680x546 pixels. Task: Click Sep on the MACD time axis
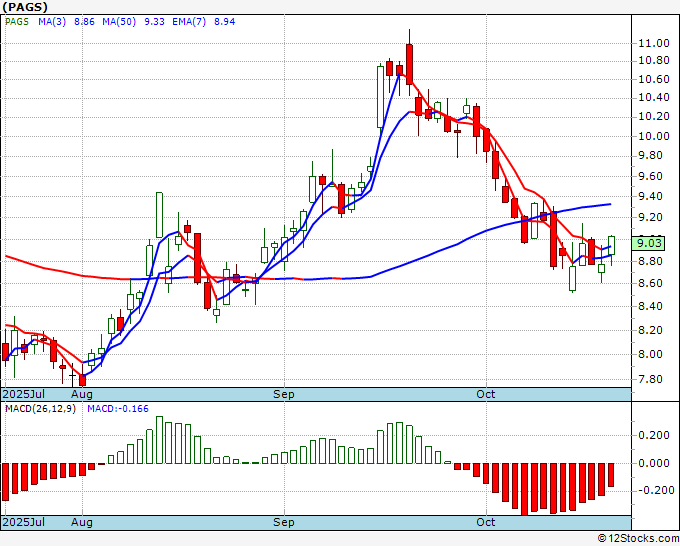click(x=284, y=522)
